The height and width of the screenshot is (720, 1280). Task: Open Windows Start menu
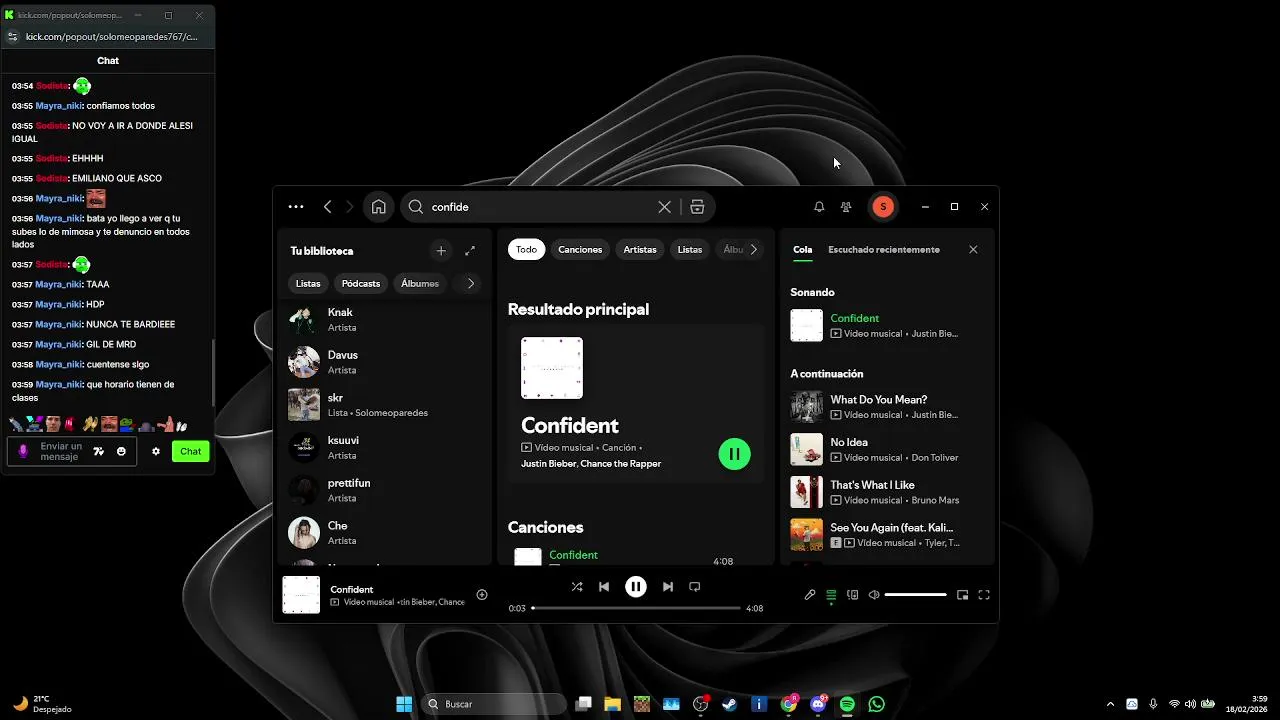404,704
